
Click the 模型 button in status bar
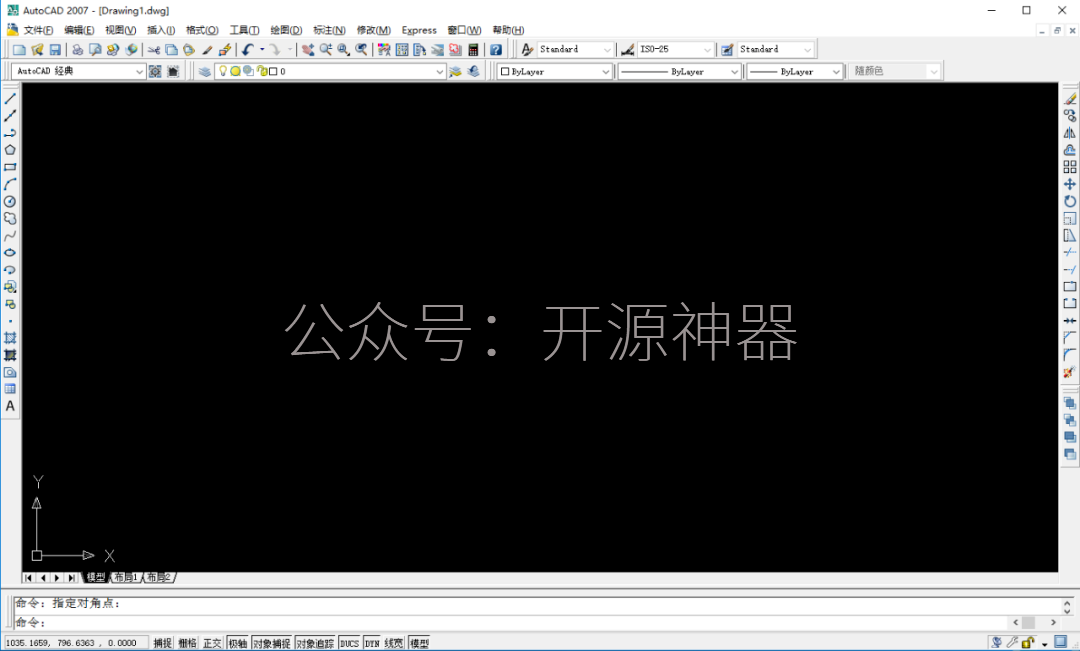[419, 643]
